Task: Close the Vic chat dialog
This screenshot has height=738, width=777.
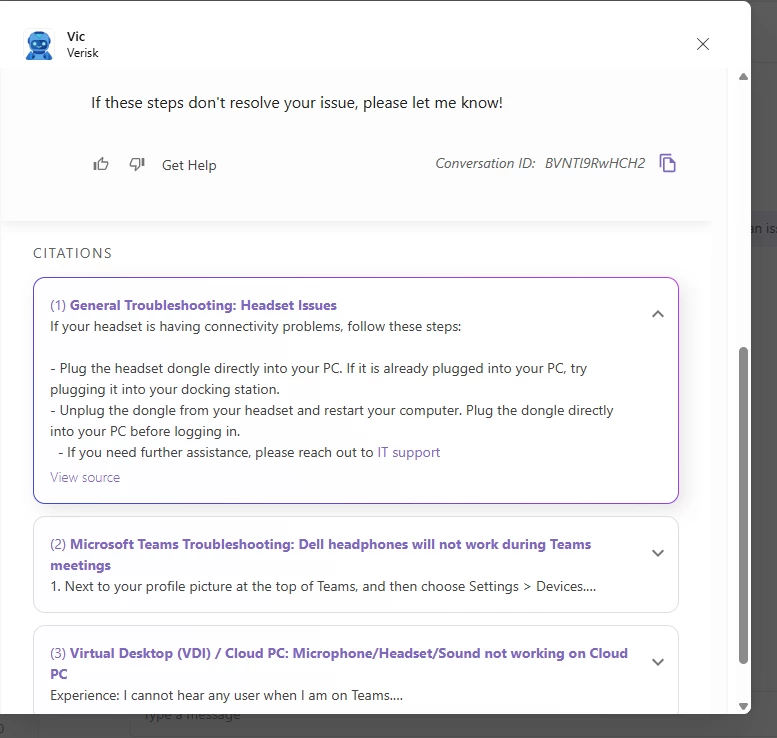Action: pyautogui.click(x=703, y=44)
